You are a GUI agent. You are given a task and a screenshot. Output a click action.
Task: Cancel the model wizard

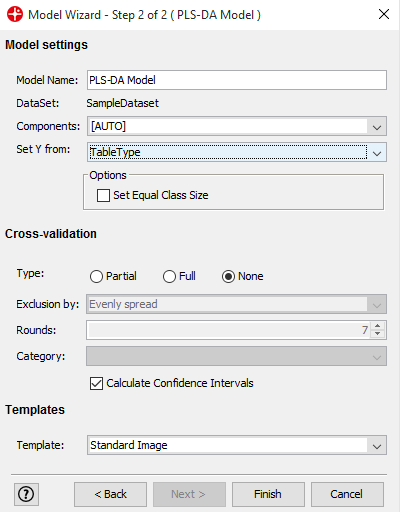tap(347, 494)
